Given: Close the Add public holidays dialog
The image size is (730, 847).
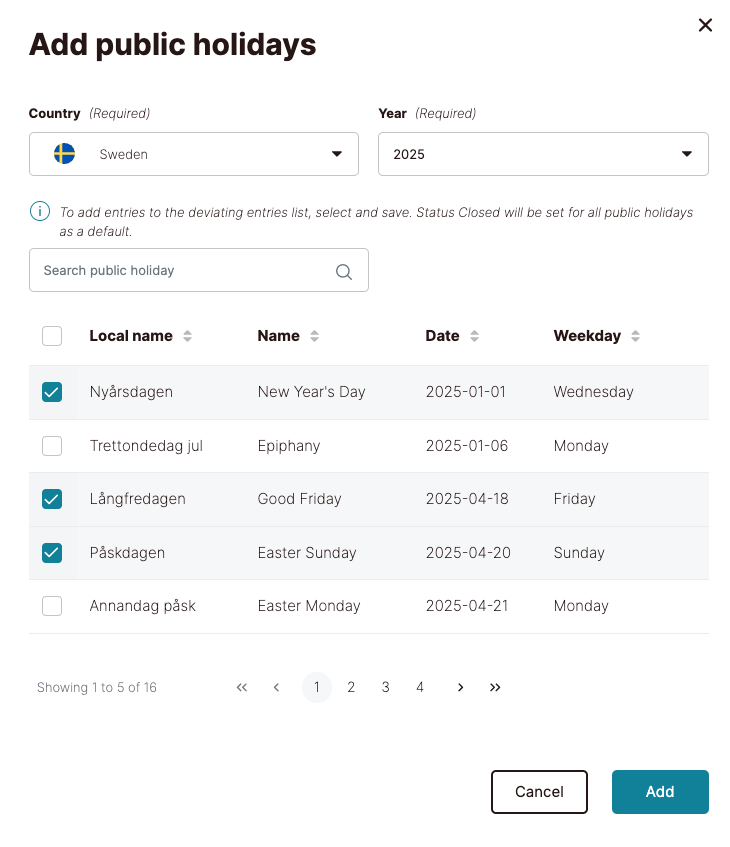Looking at the screenshot, I should coord(705,25).
